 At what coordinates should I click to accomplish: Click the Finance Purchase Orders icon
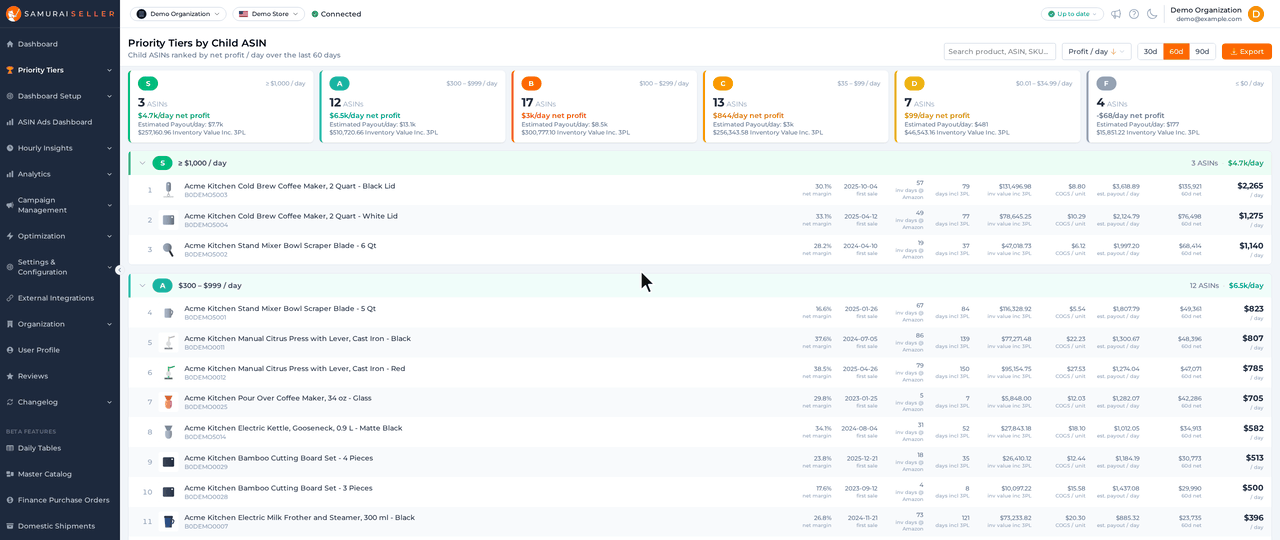click(10, 500)
